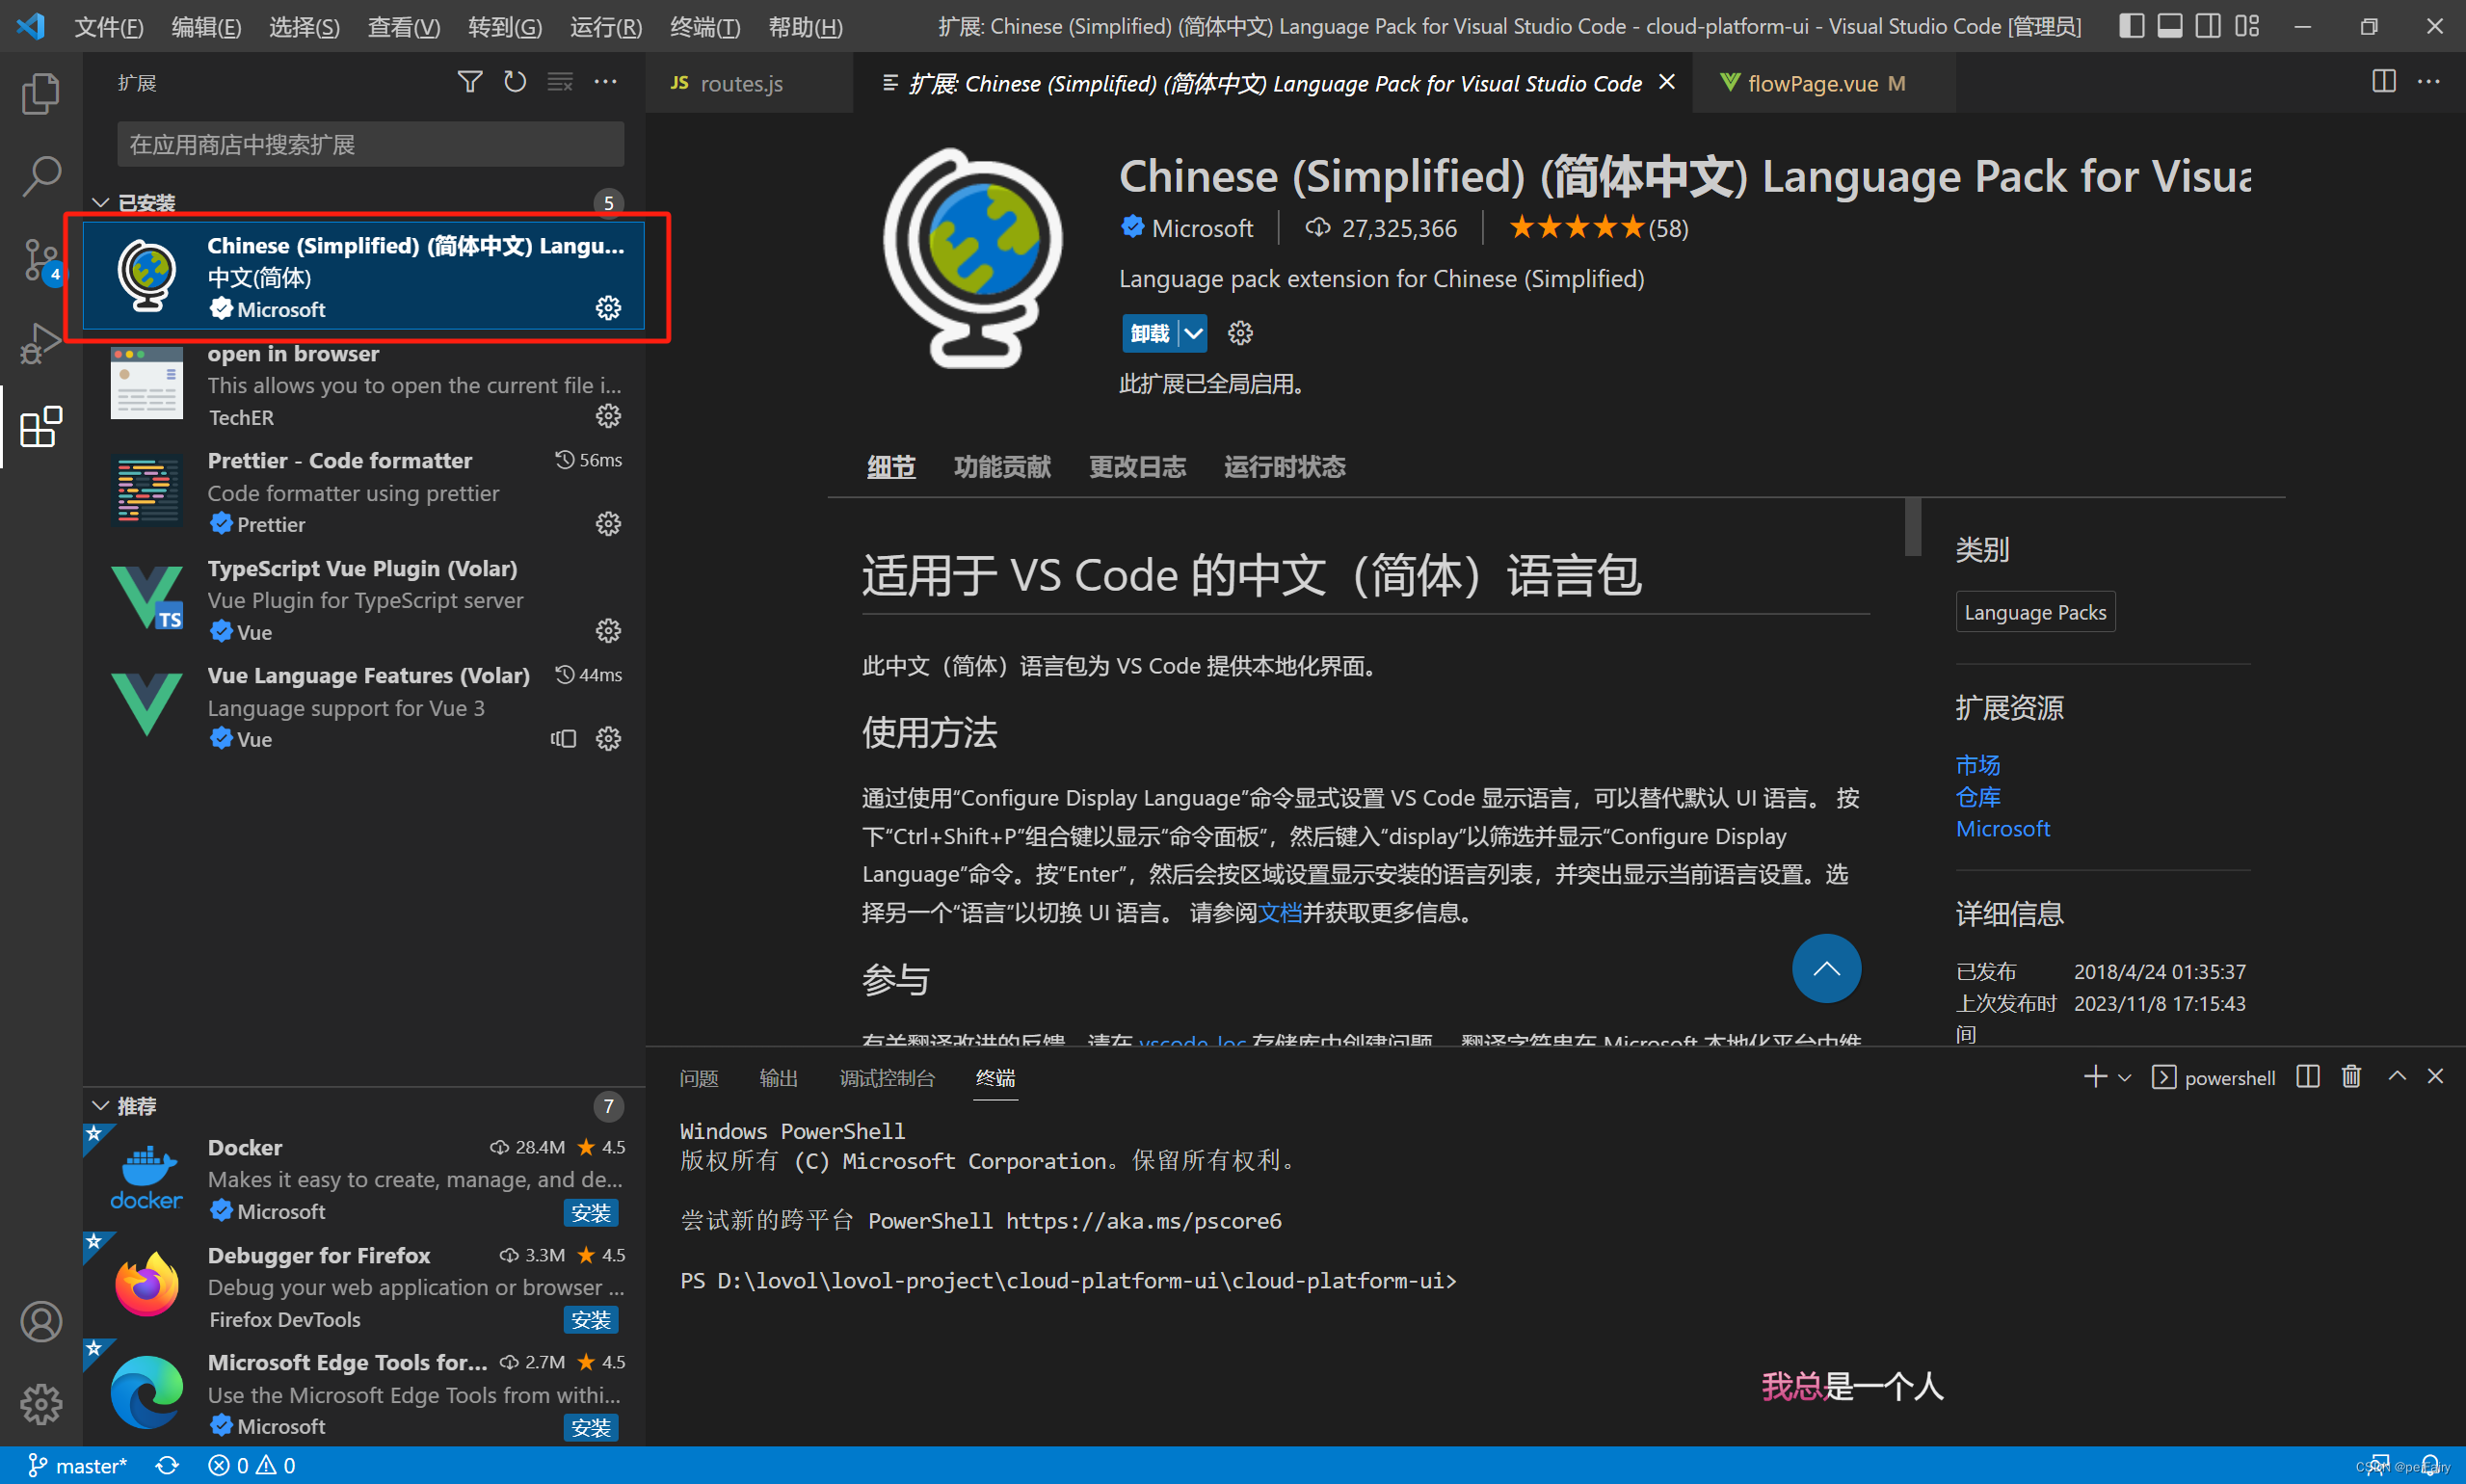Refresh the installed extensions list
The width and height of the screenshot is (2466, 1484).
point(514,81)
